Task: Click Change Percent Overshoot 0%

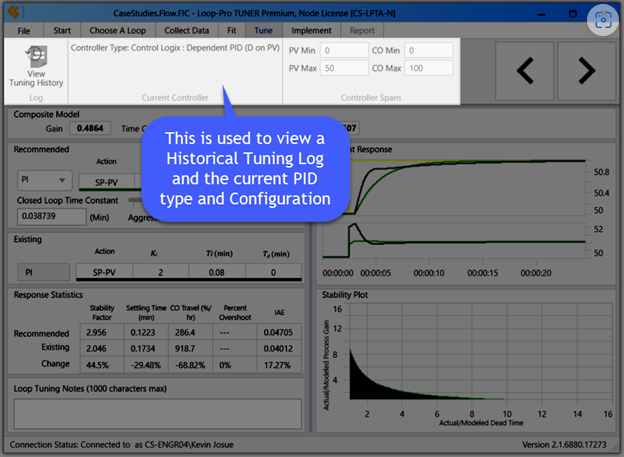Action: [235, 365]
